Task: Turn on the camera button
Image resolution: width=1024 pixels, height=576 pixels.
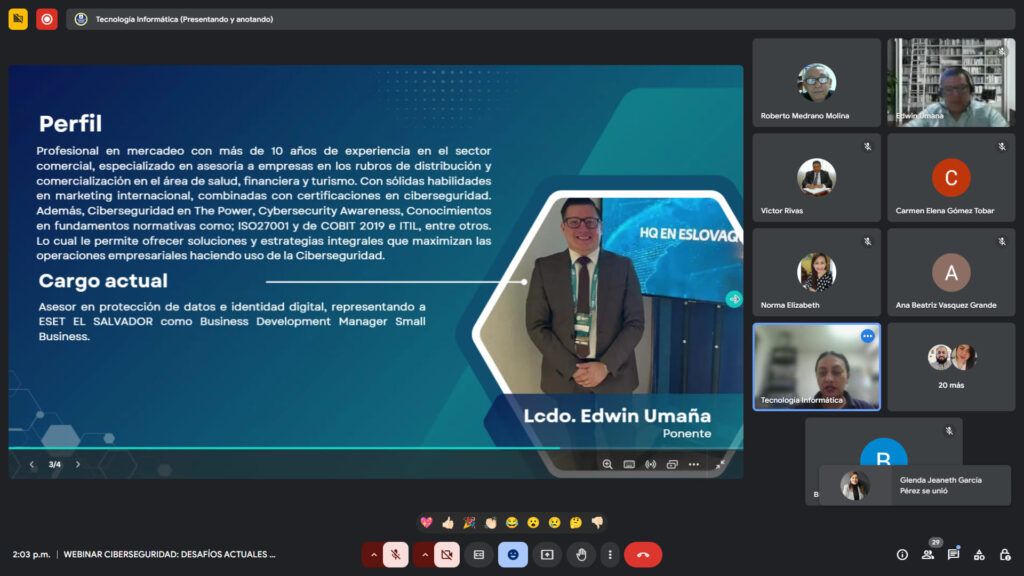Action: tap(446, 554)
